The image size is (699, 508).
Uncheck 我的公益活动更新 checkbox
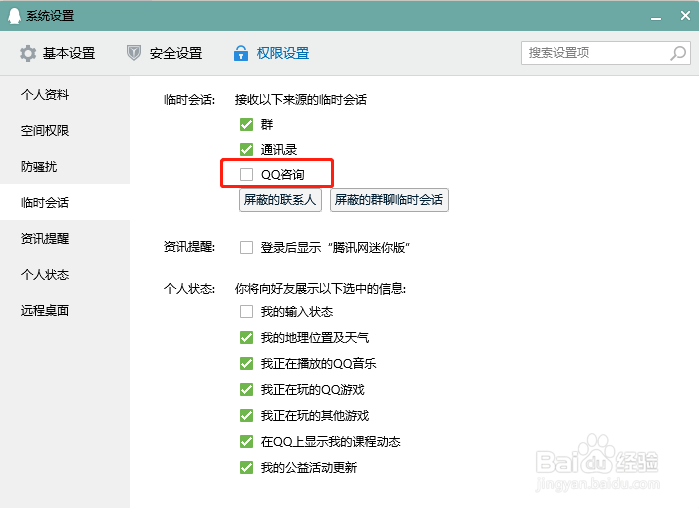[247, 467]
